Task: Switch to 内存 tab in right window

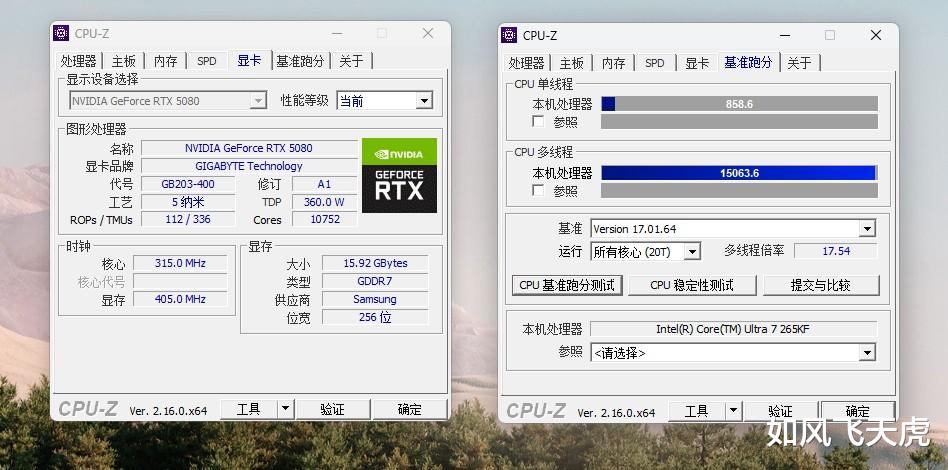Action: (614, 63)
